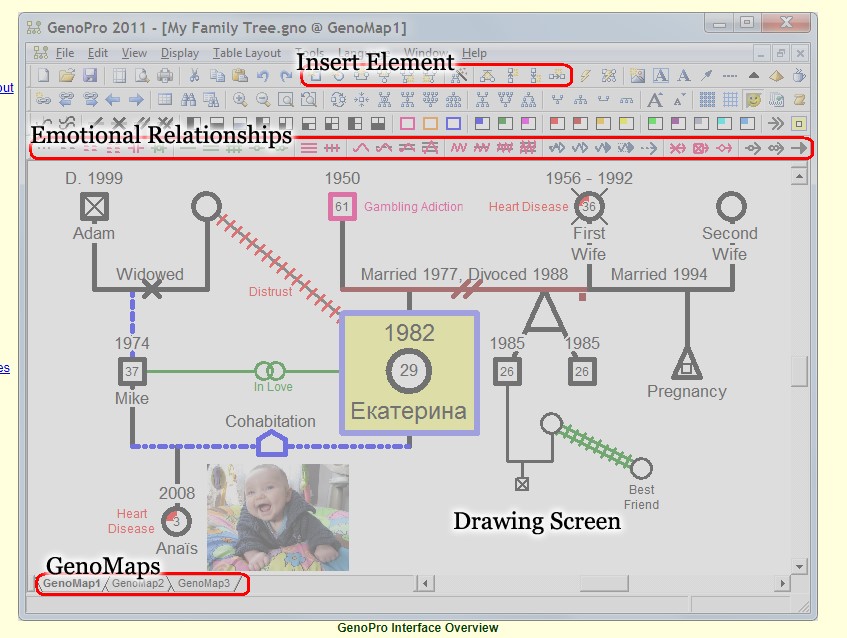847x638 pixels.
Task: Click the Zoom In magnifier icon
Action: (x=240, y=100)
